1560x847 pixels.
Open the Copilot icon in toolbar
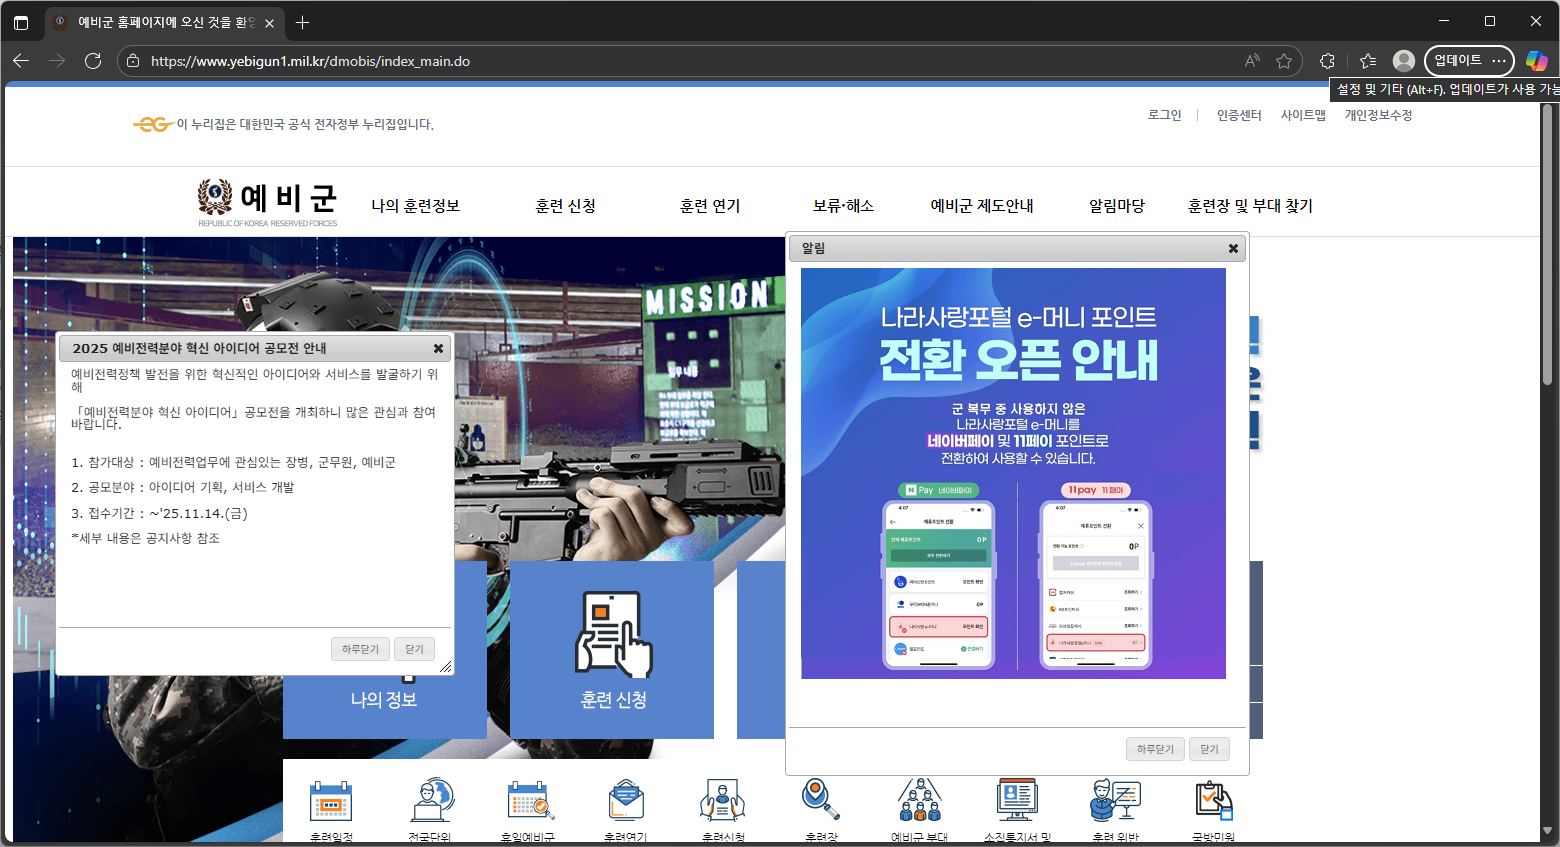[x=1536, y=61]
